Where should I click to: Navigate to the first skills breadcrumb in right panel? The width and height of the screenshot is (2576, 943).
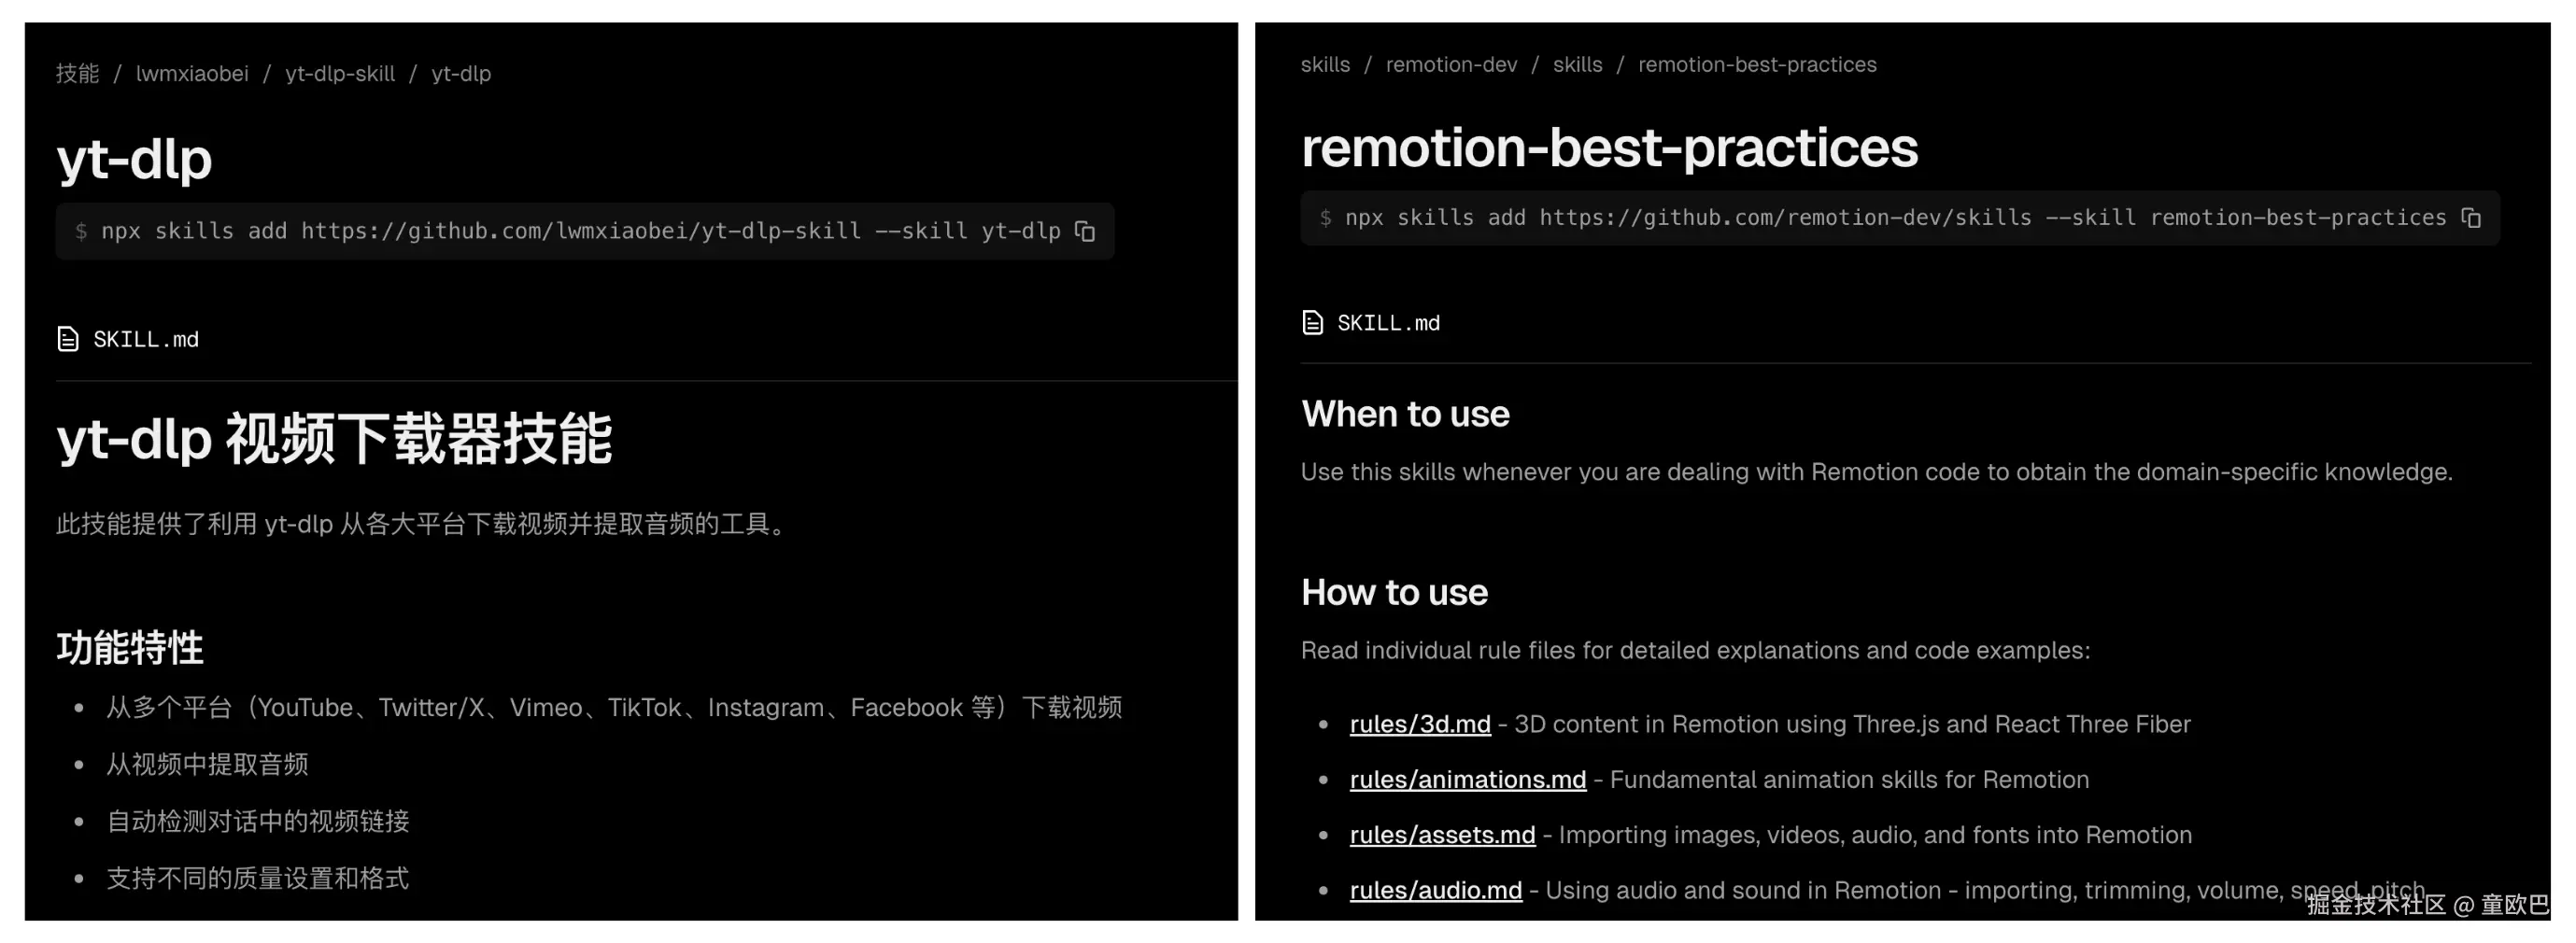pyautogui.click(x=1325, y=64)
